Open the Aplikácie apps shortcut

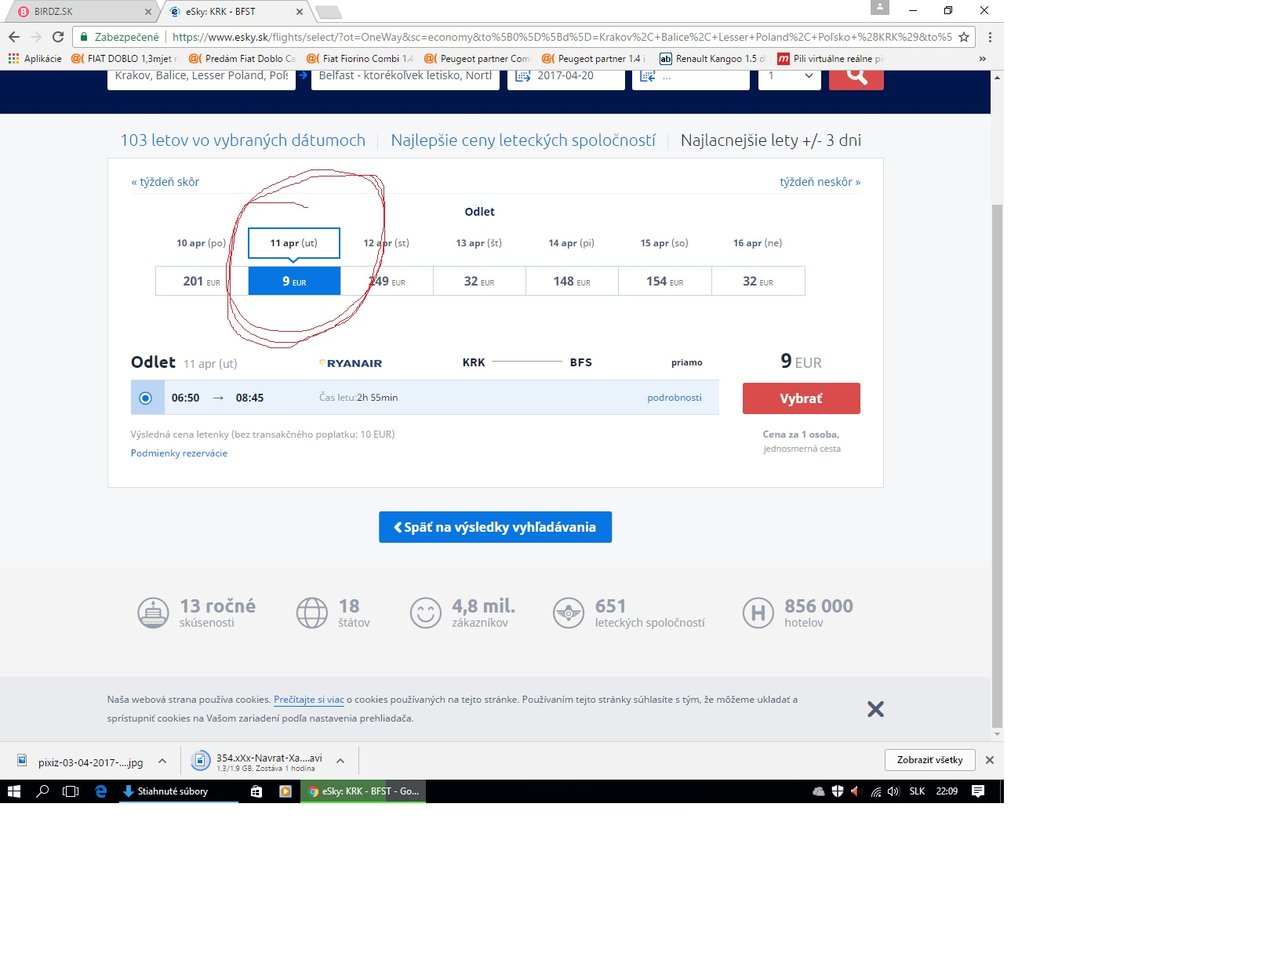[35, 59]
